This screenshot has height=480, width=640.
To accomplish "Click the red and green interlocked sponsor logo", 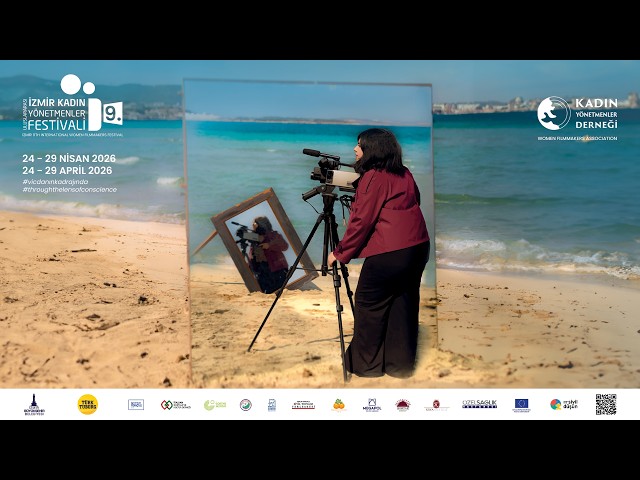I will [x=176, y=405].
